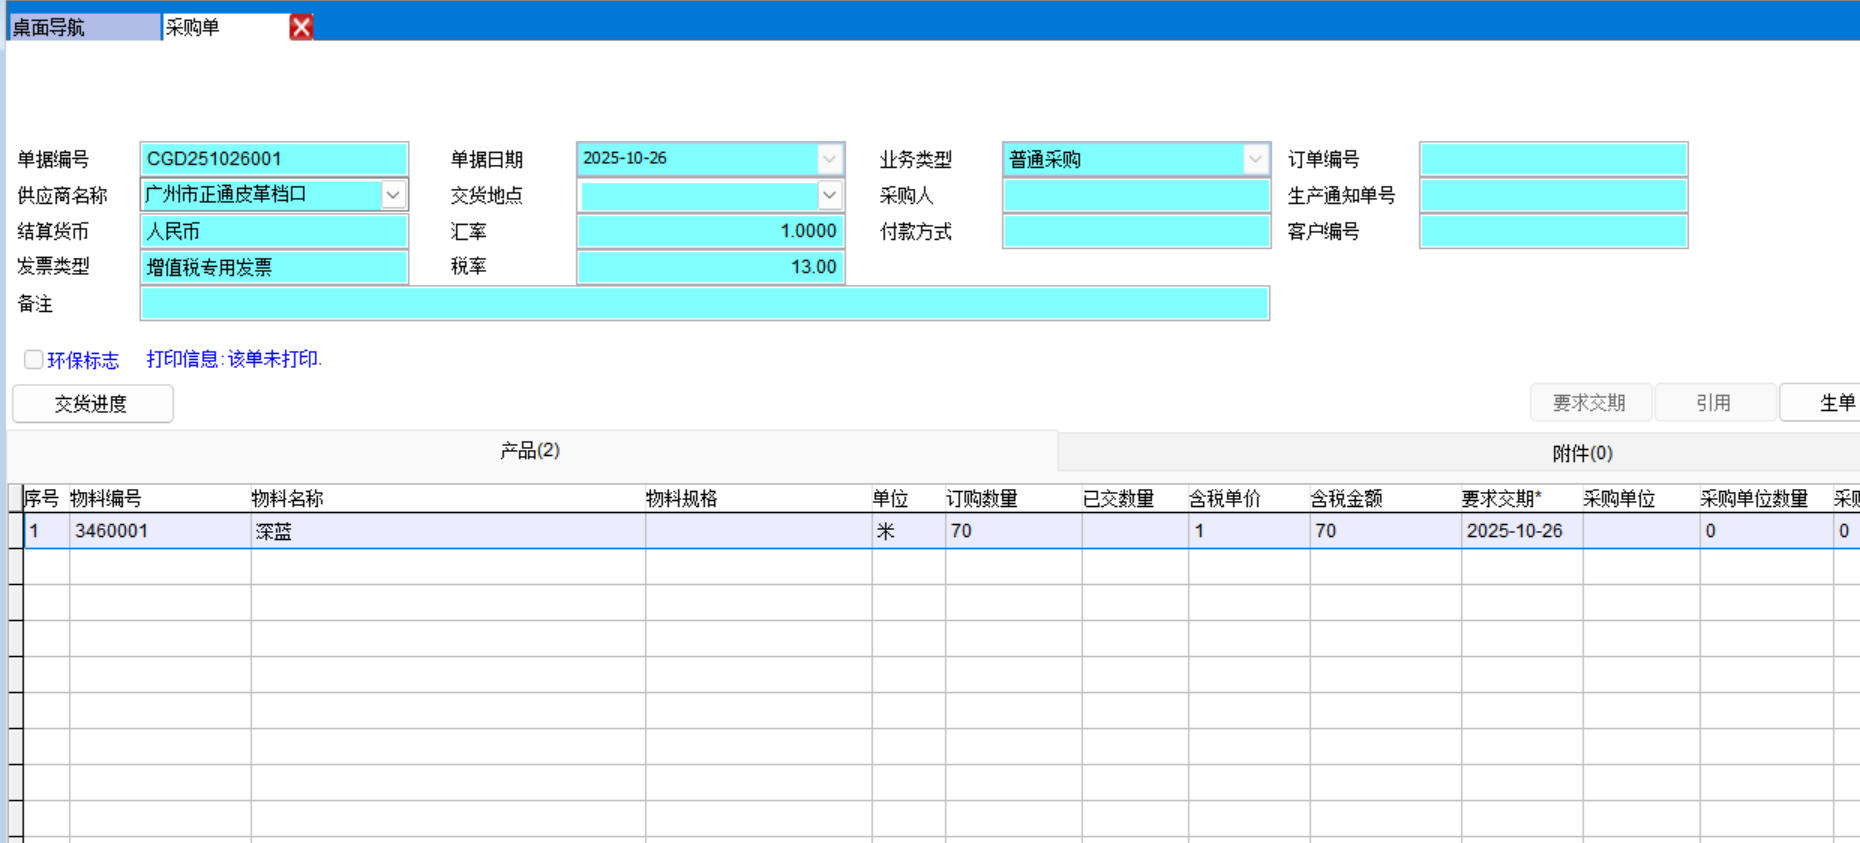1860x843 pixels.
Task: Select the 产品(2) tab
Action: (x=530, y=451)
